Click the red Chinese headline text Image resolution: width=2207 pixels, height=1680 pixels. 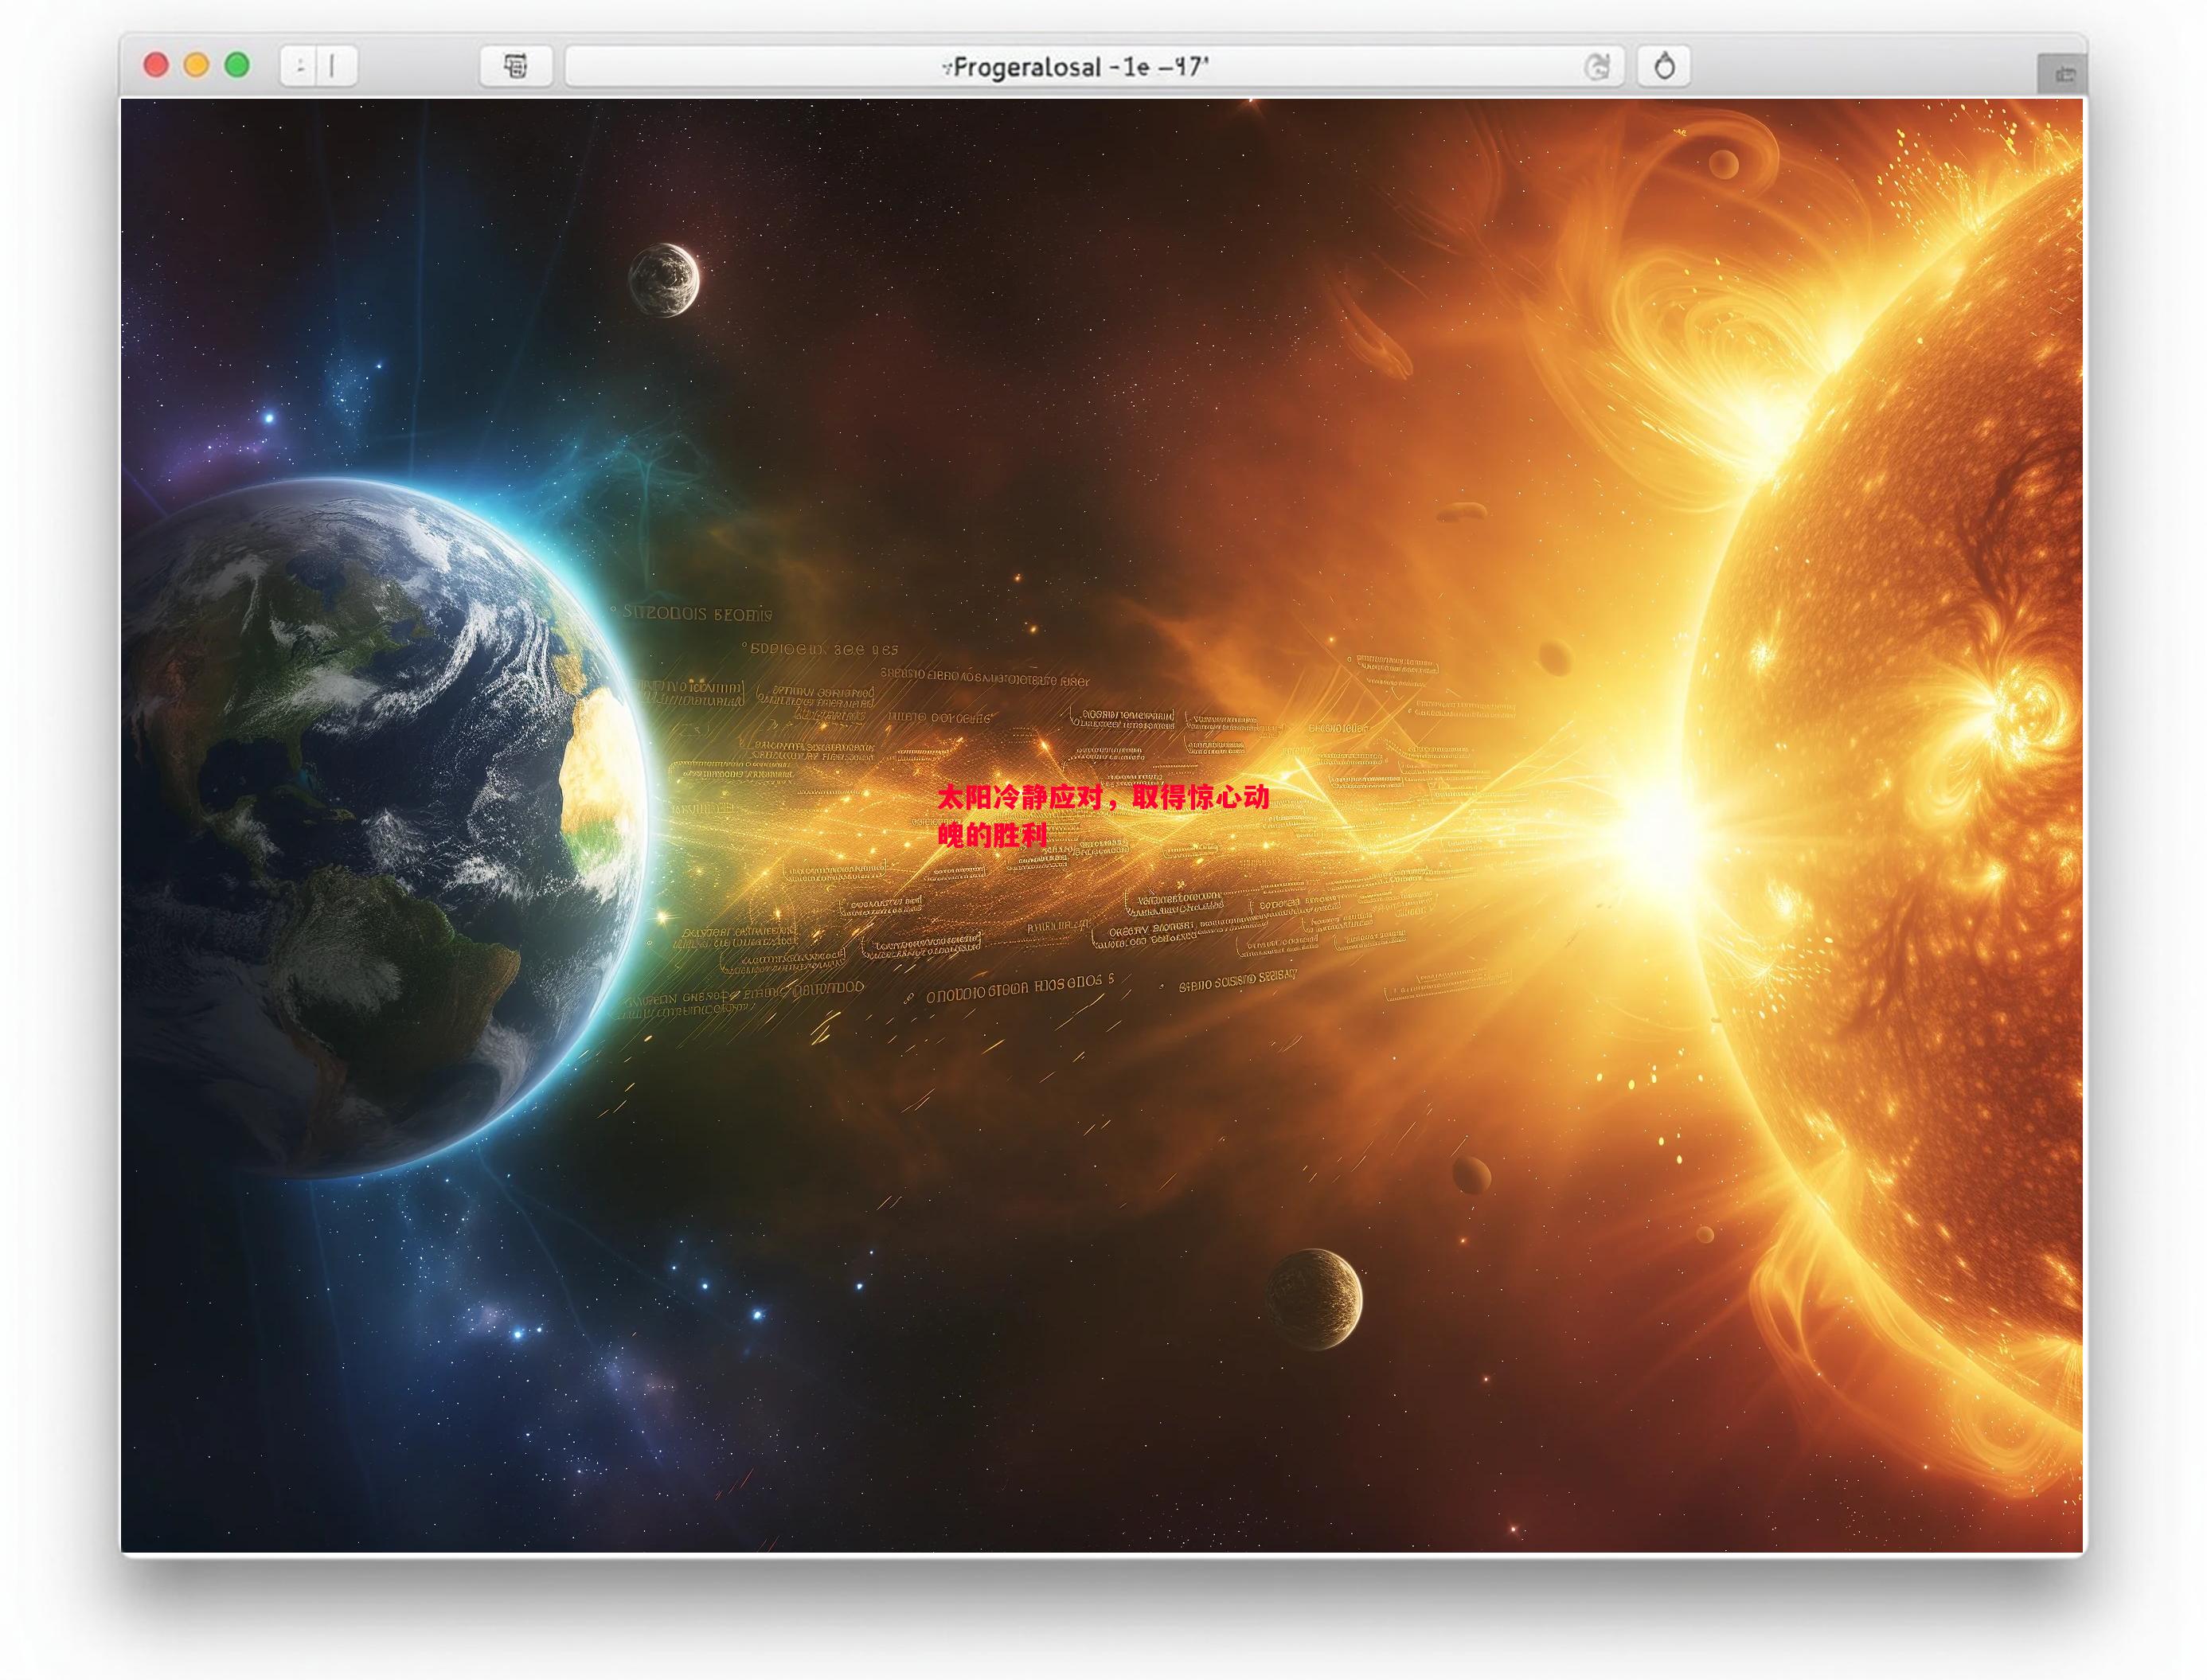[x=1102, y=798]
